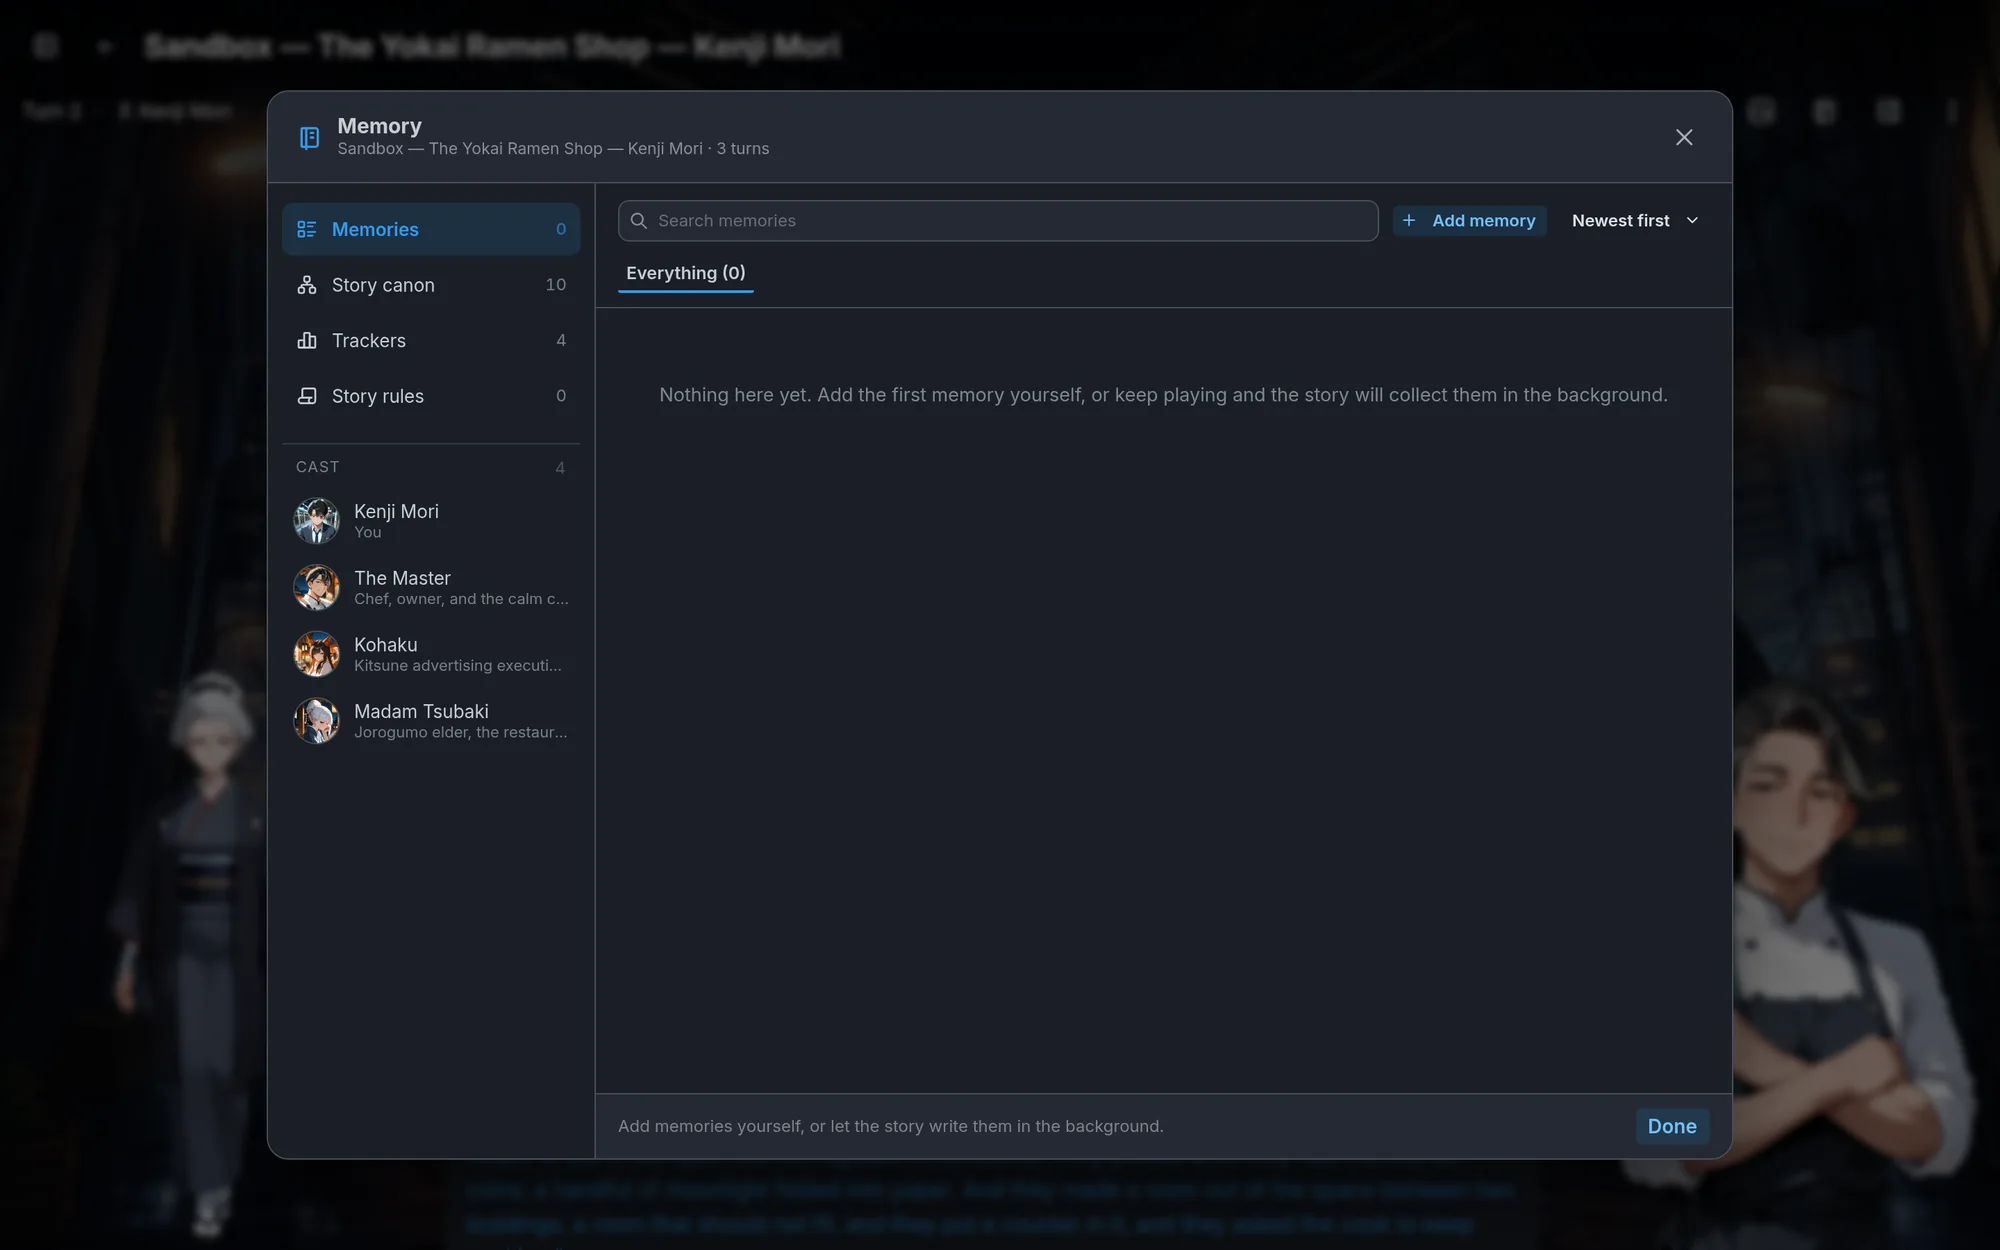Click 'Jorogumo elder, the restaur...' description
The image size is (2000, 1250).
tap(461, 732)
